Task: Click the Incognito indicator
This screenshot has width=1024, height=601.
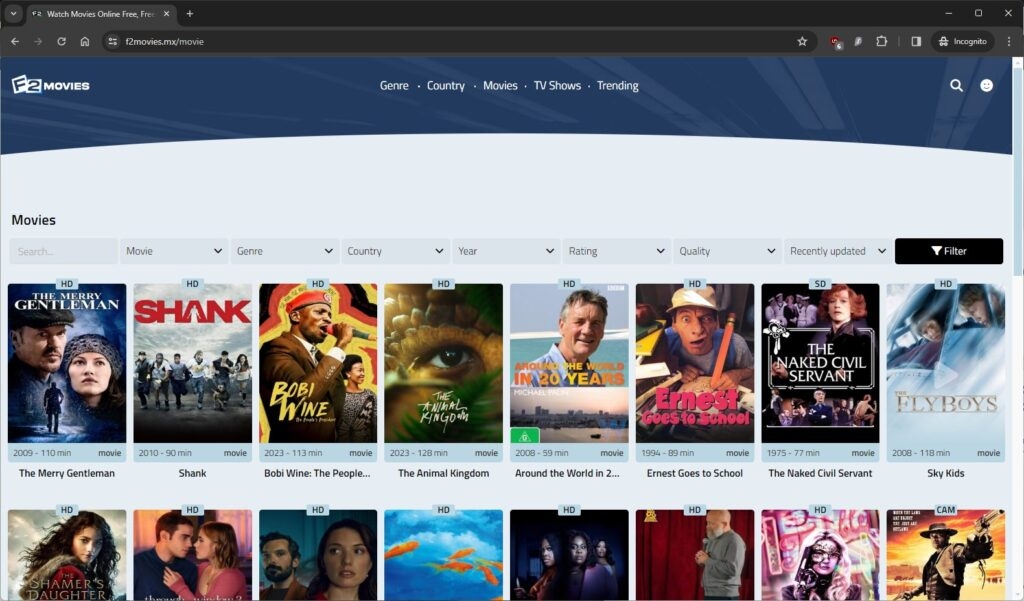Action: (963, 41)
